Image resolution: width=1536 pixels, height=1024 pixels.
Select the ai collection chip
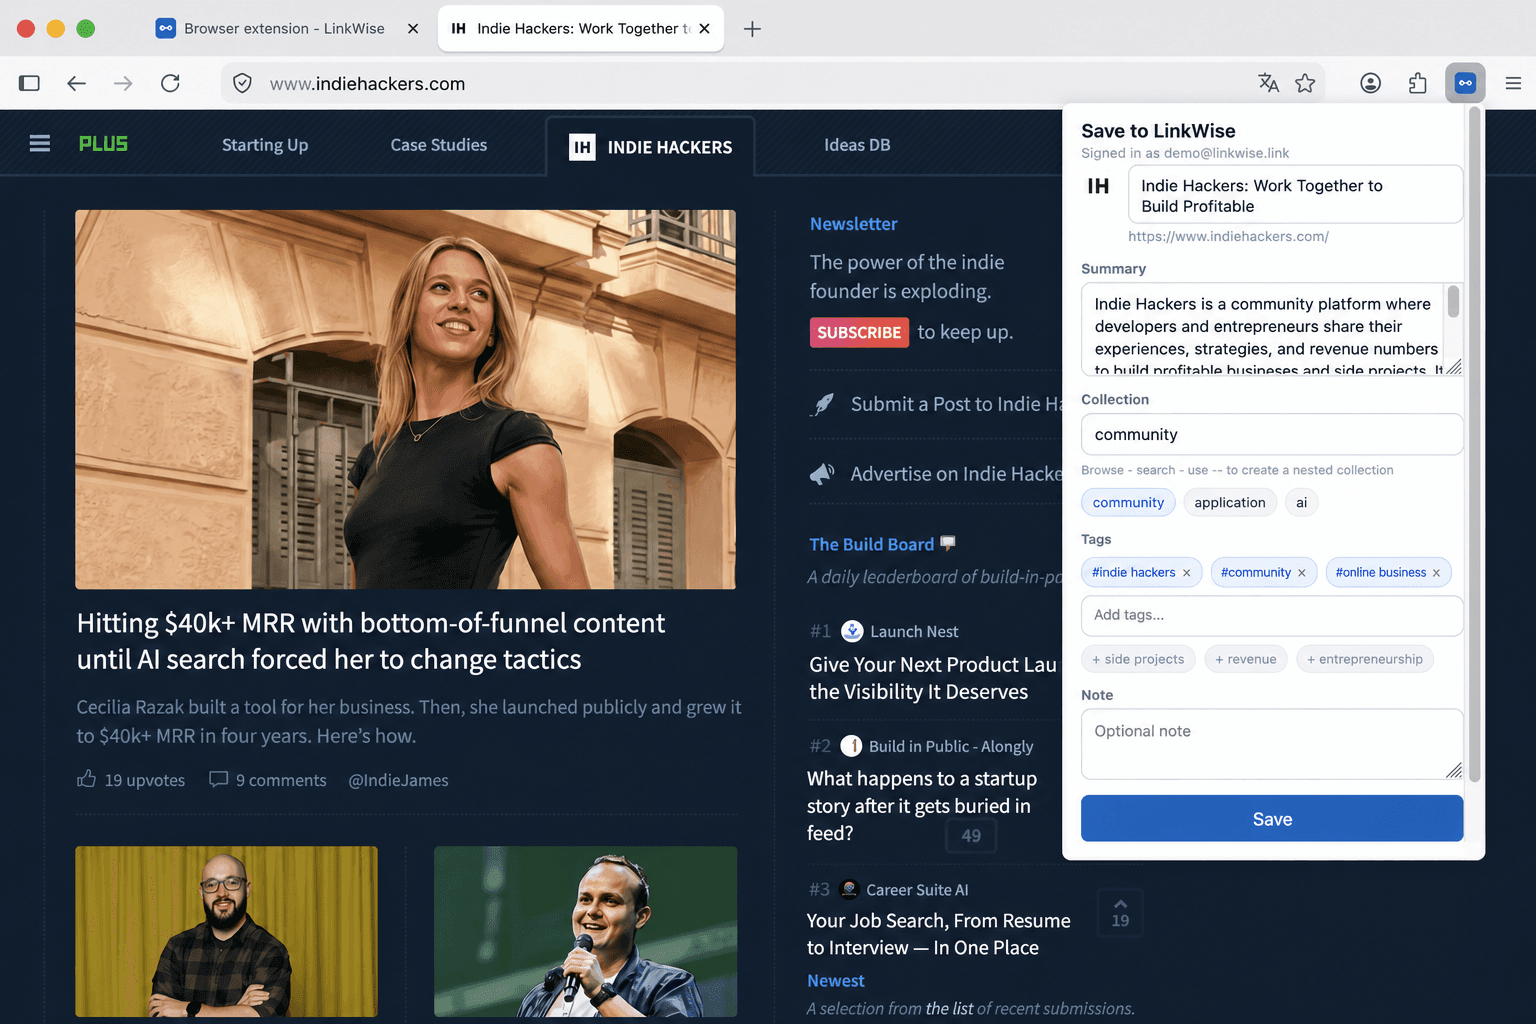click(1301, 502)
